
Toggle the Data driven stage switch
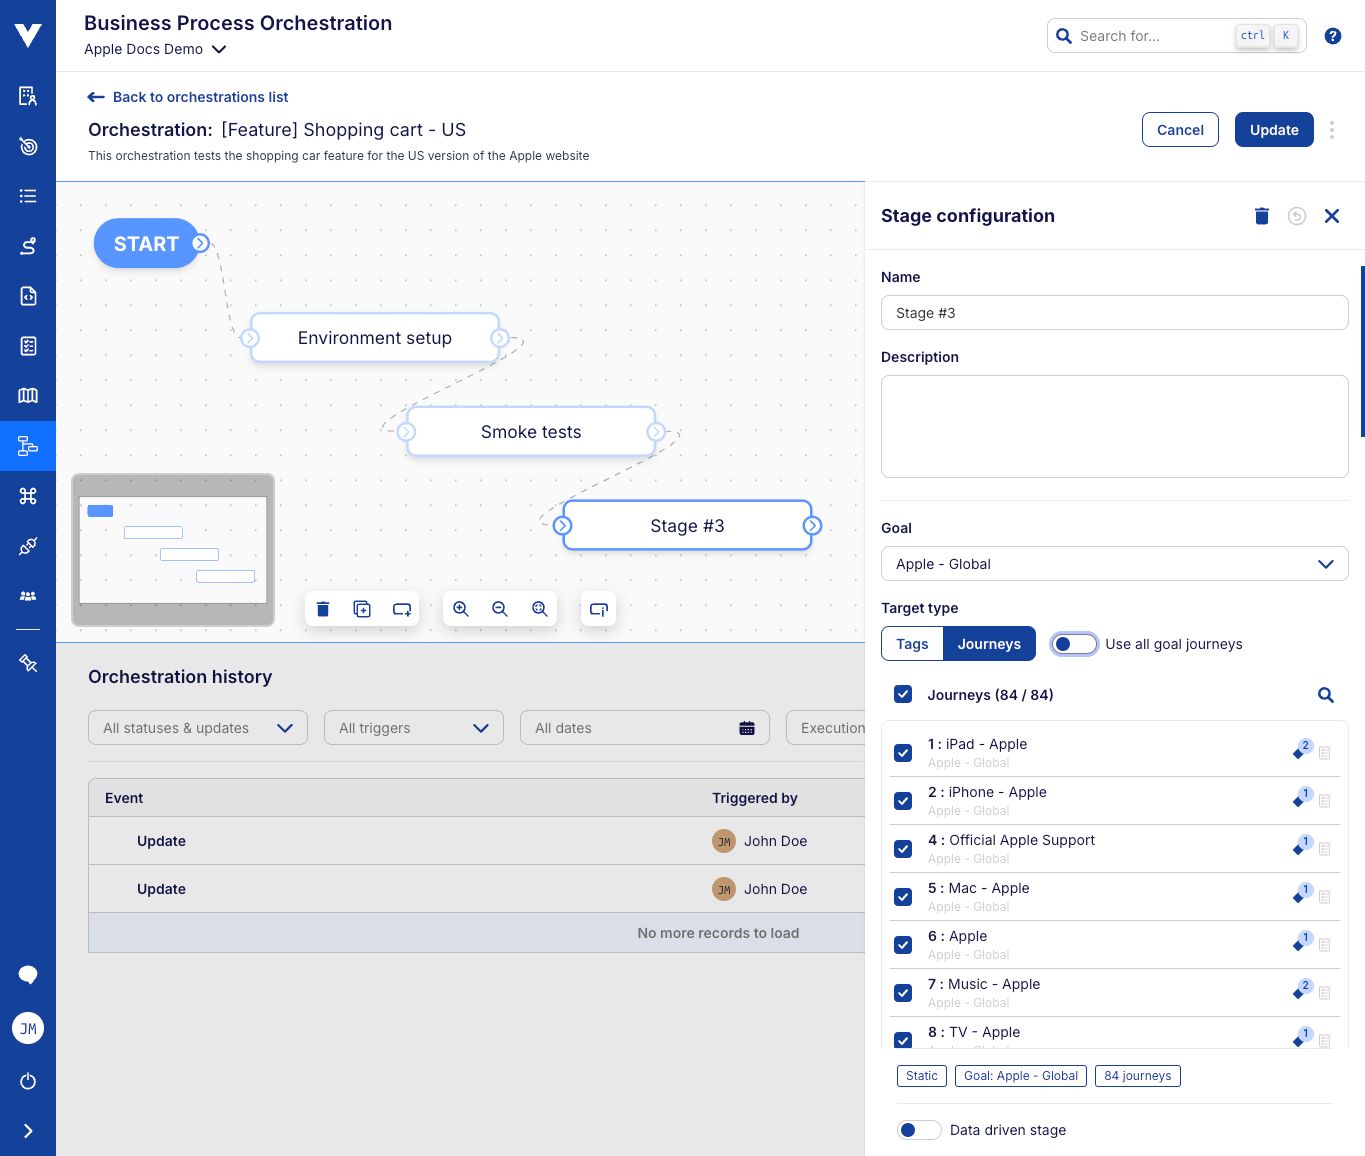point(919,1130)
